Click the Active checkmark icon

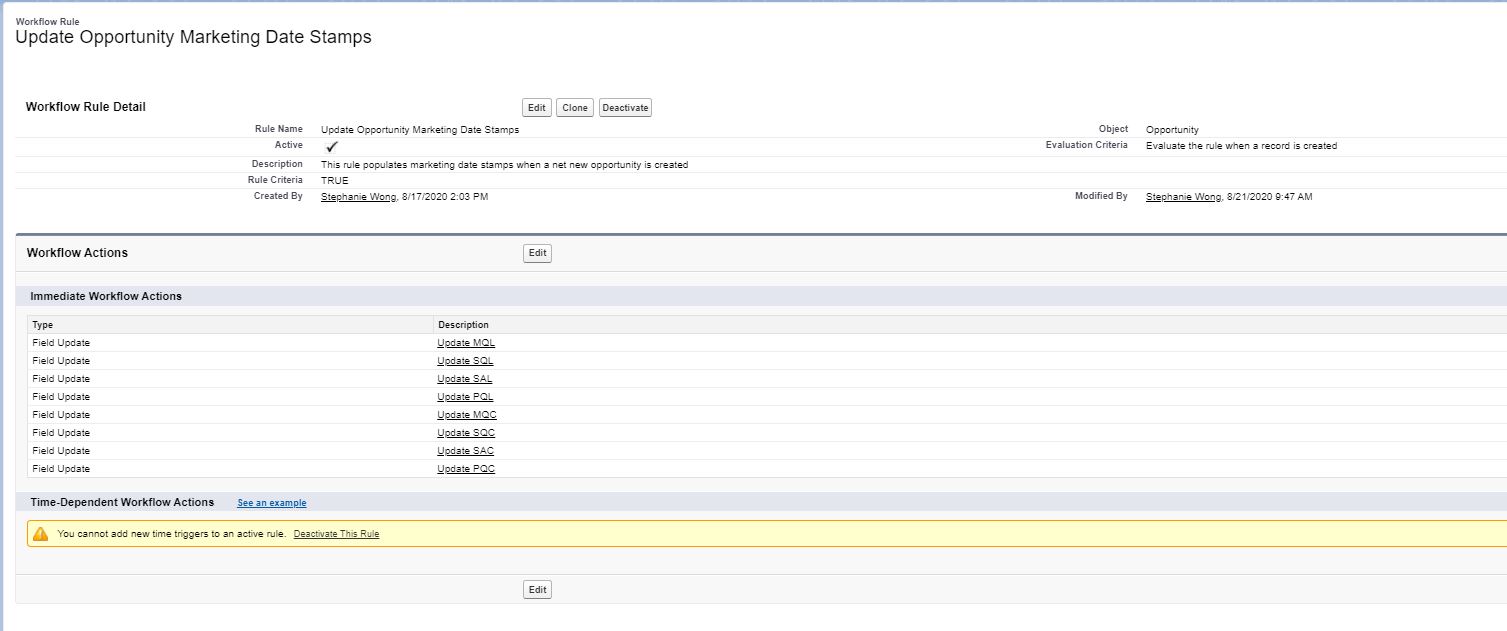(x=332, y=146)
